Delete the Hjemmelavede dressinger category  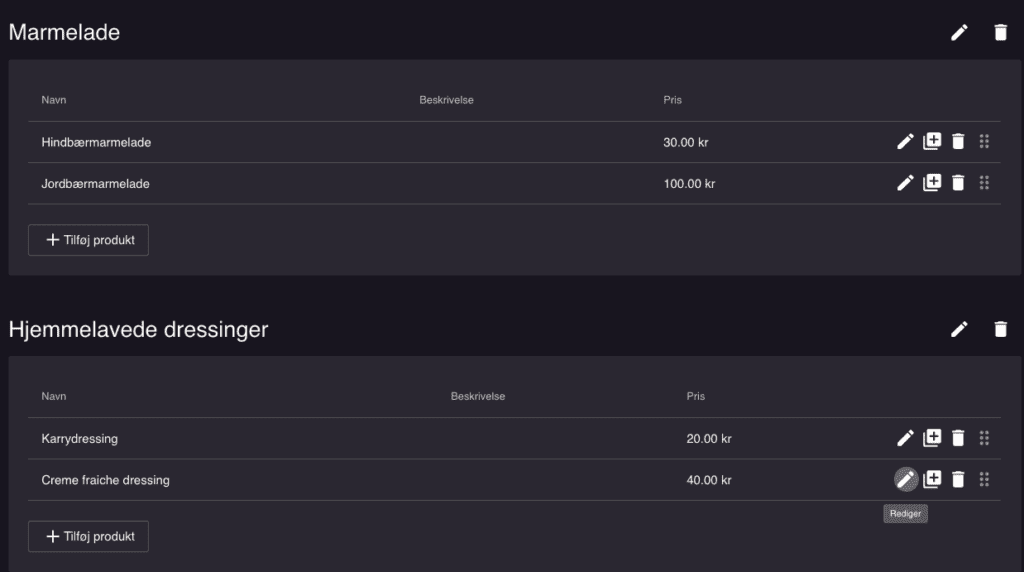tap(1000, 329)
